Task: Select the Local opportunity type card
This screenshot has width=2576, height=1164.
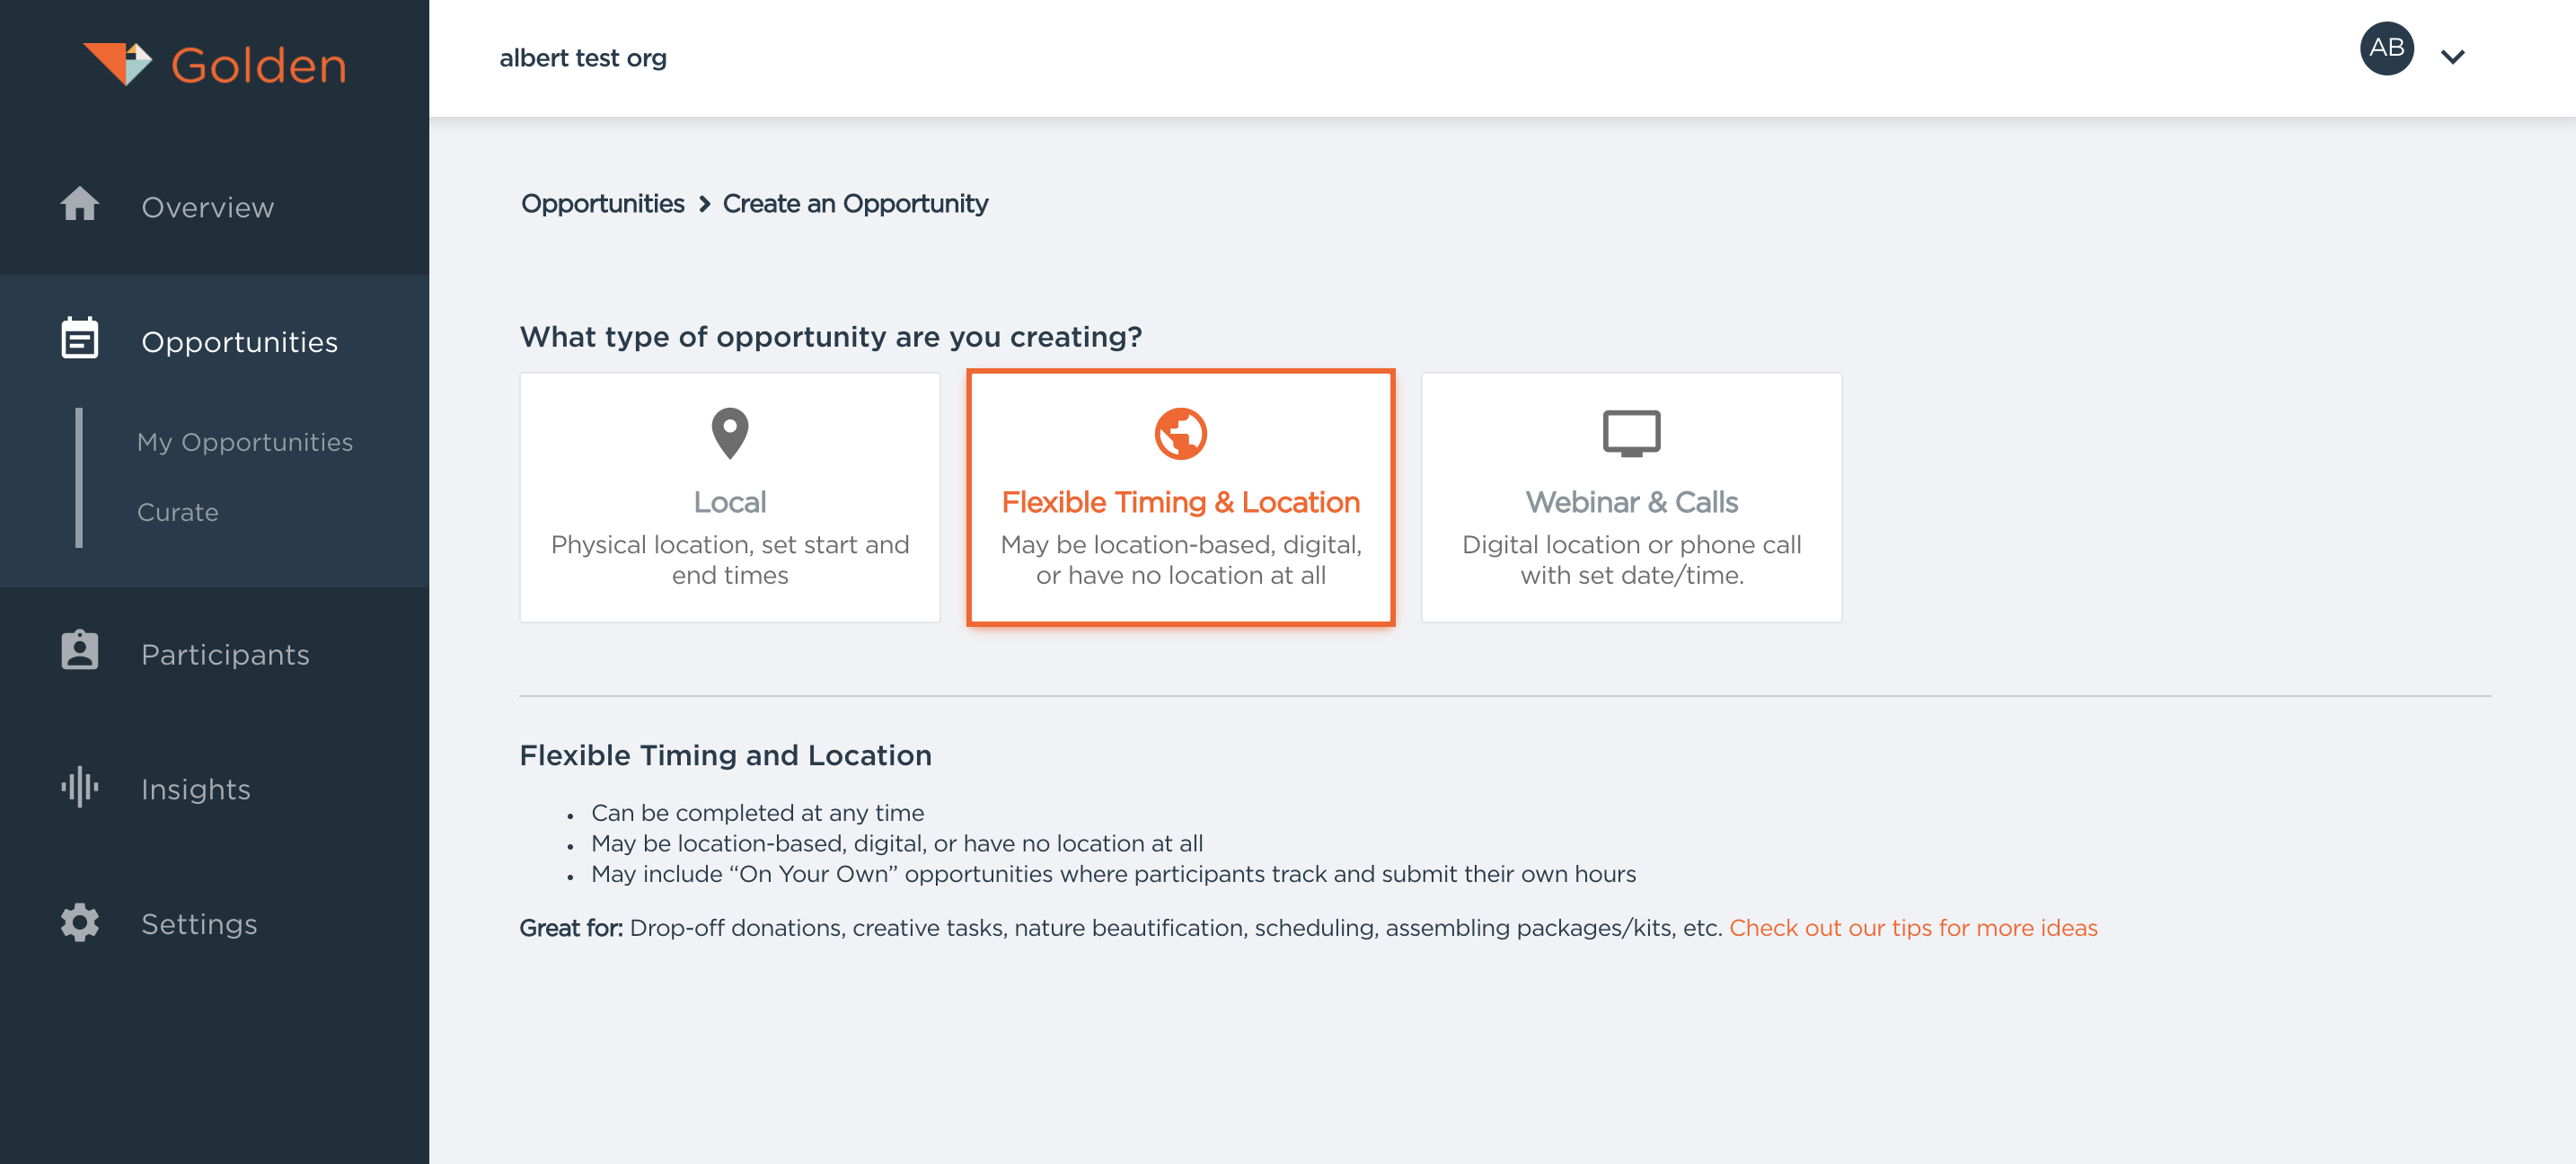Action: click(729, 497)
